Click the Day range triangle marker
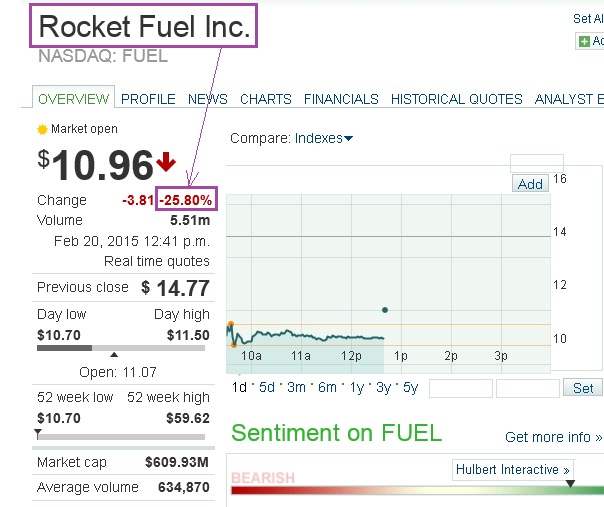 coord(113,354)
